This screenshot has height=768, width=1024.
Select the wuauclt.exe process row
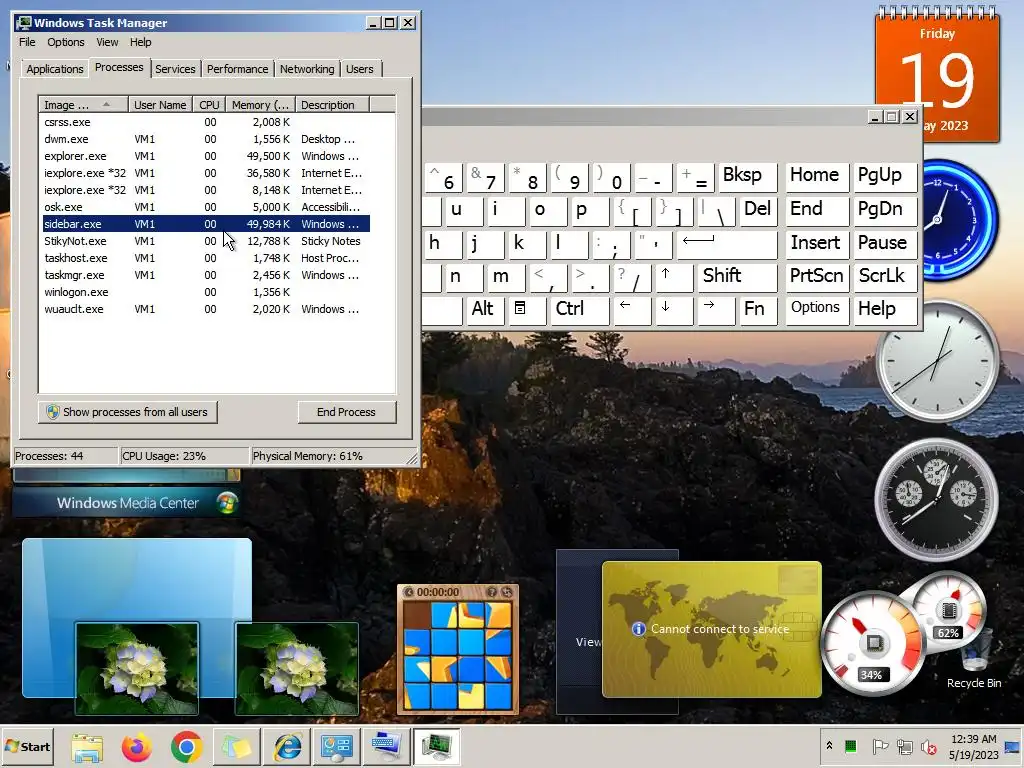[x=206, y=309]
